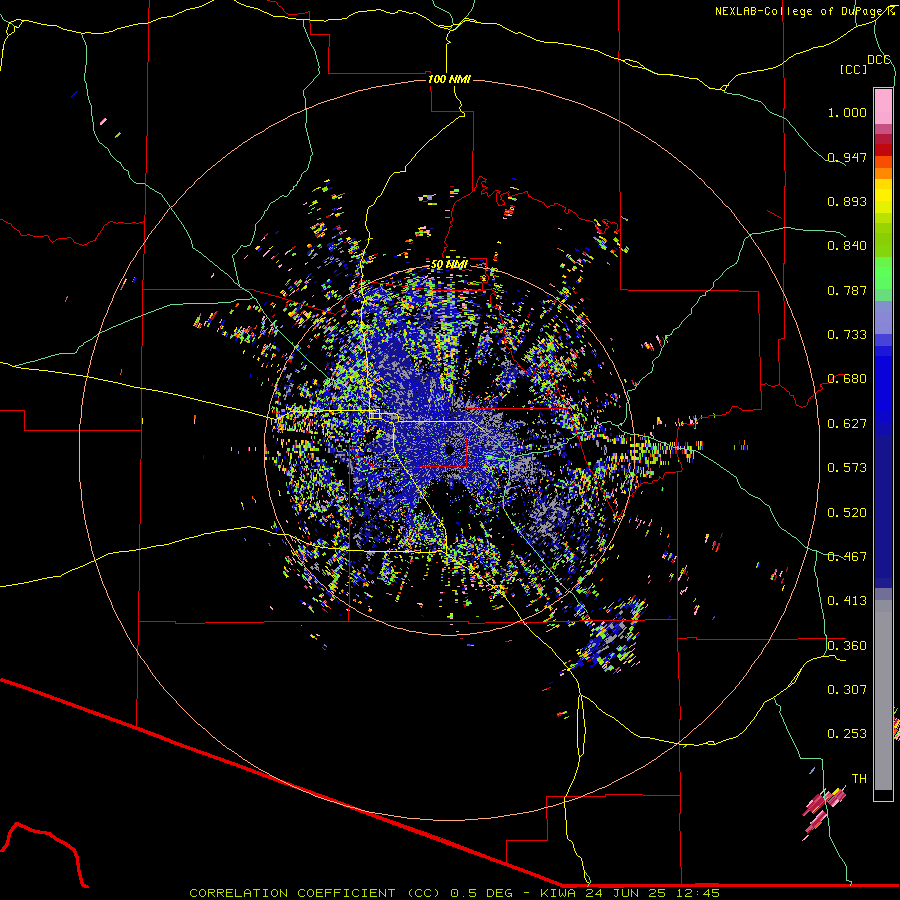The height and width of the screenshot is (900, 900).
Task: Click the 0.253 legend value
Action: 847,734
